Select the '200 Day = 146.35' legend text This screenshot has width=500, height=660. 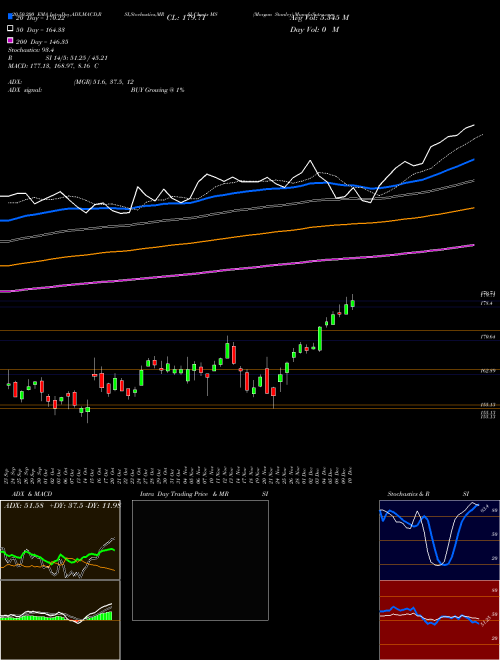(x=42, y=41)
